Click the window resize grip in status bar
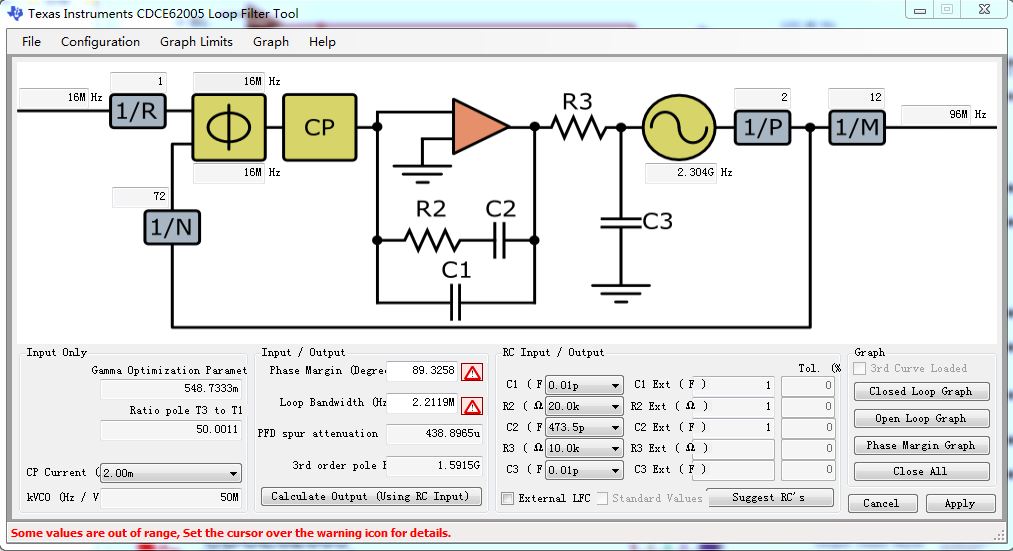The image size is (1013, 551). coord(999,534)
